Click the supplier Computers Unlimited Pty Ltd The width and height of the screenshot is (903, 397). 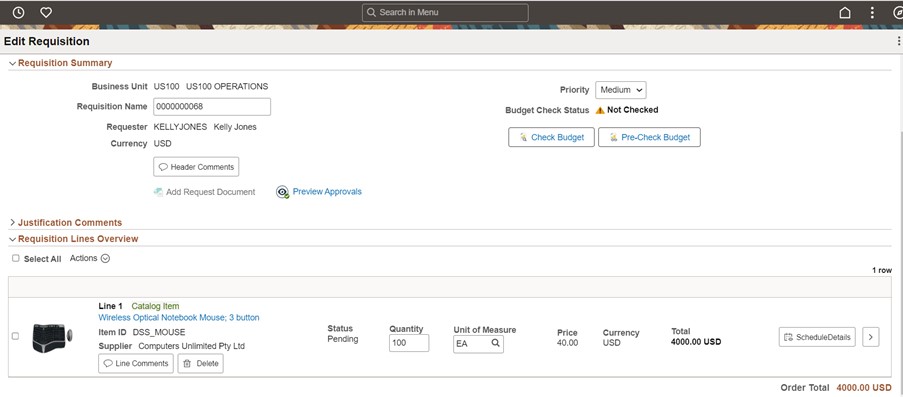[192, 346]
